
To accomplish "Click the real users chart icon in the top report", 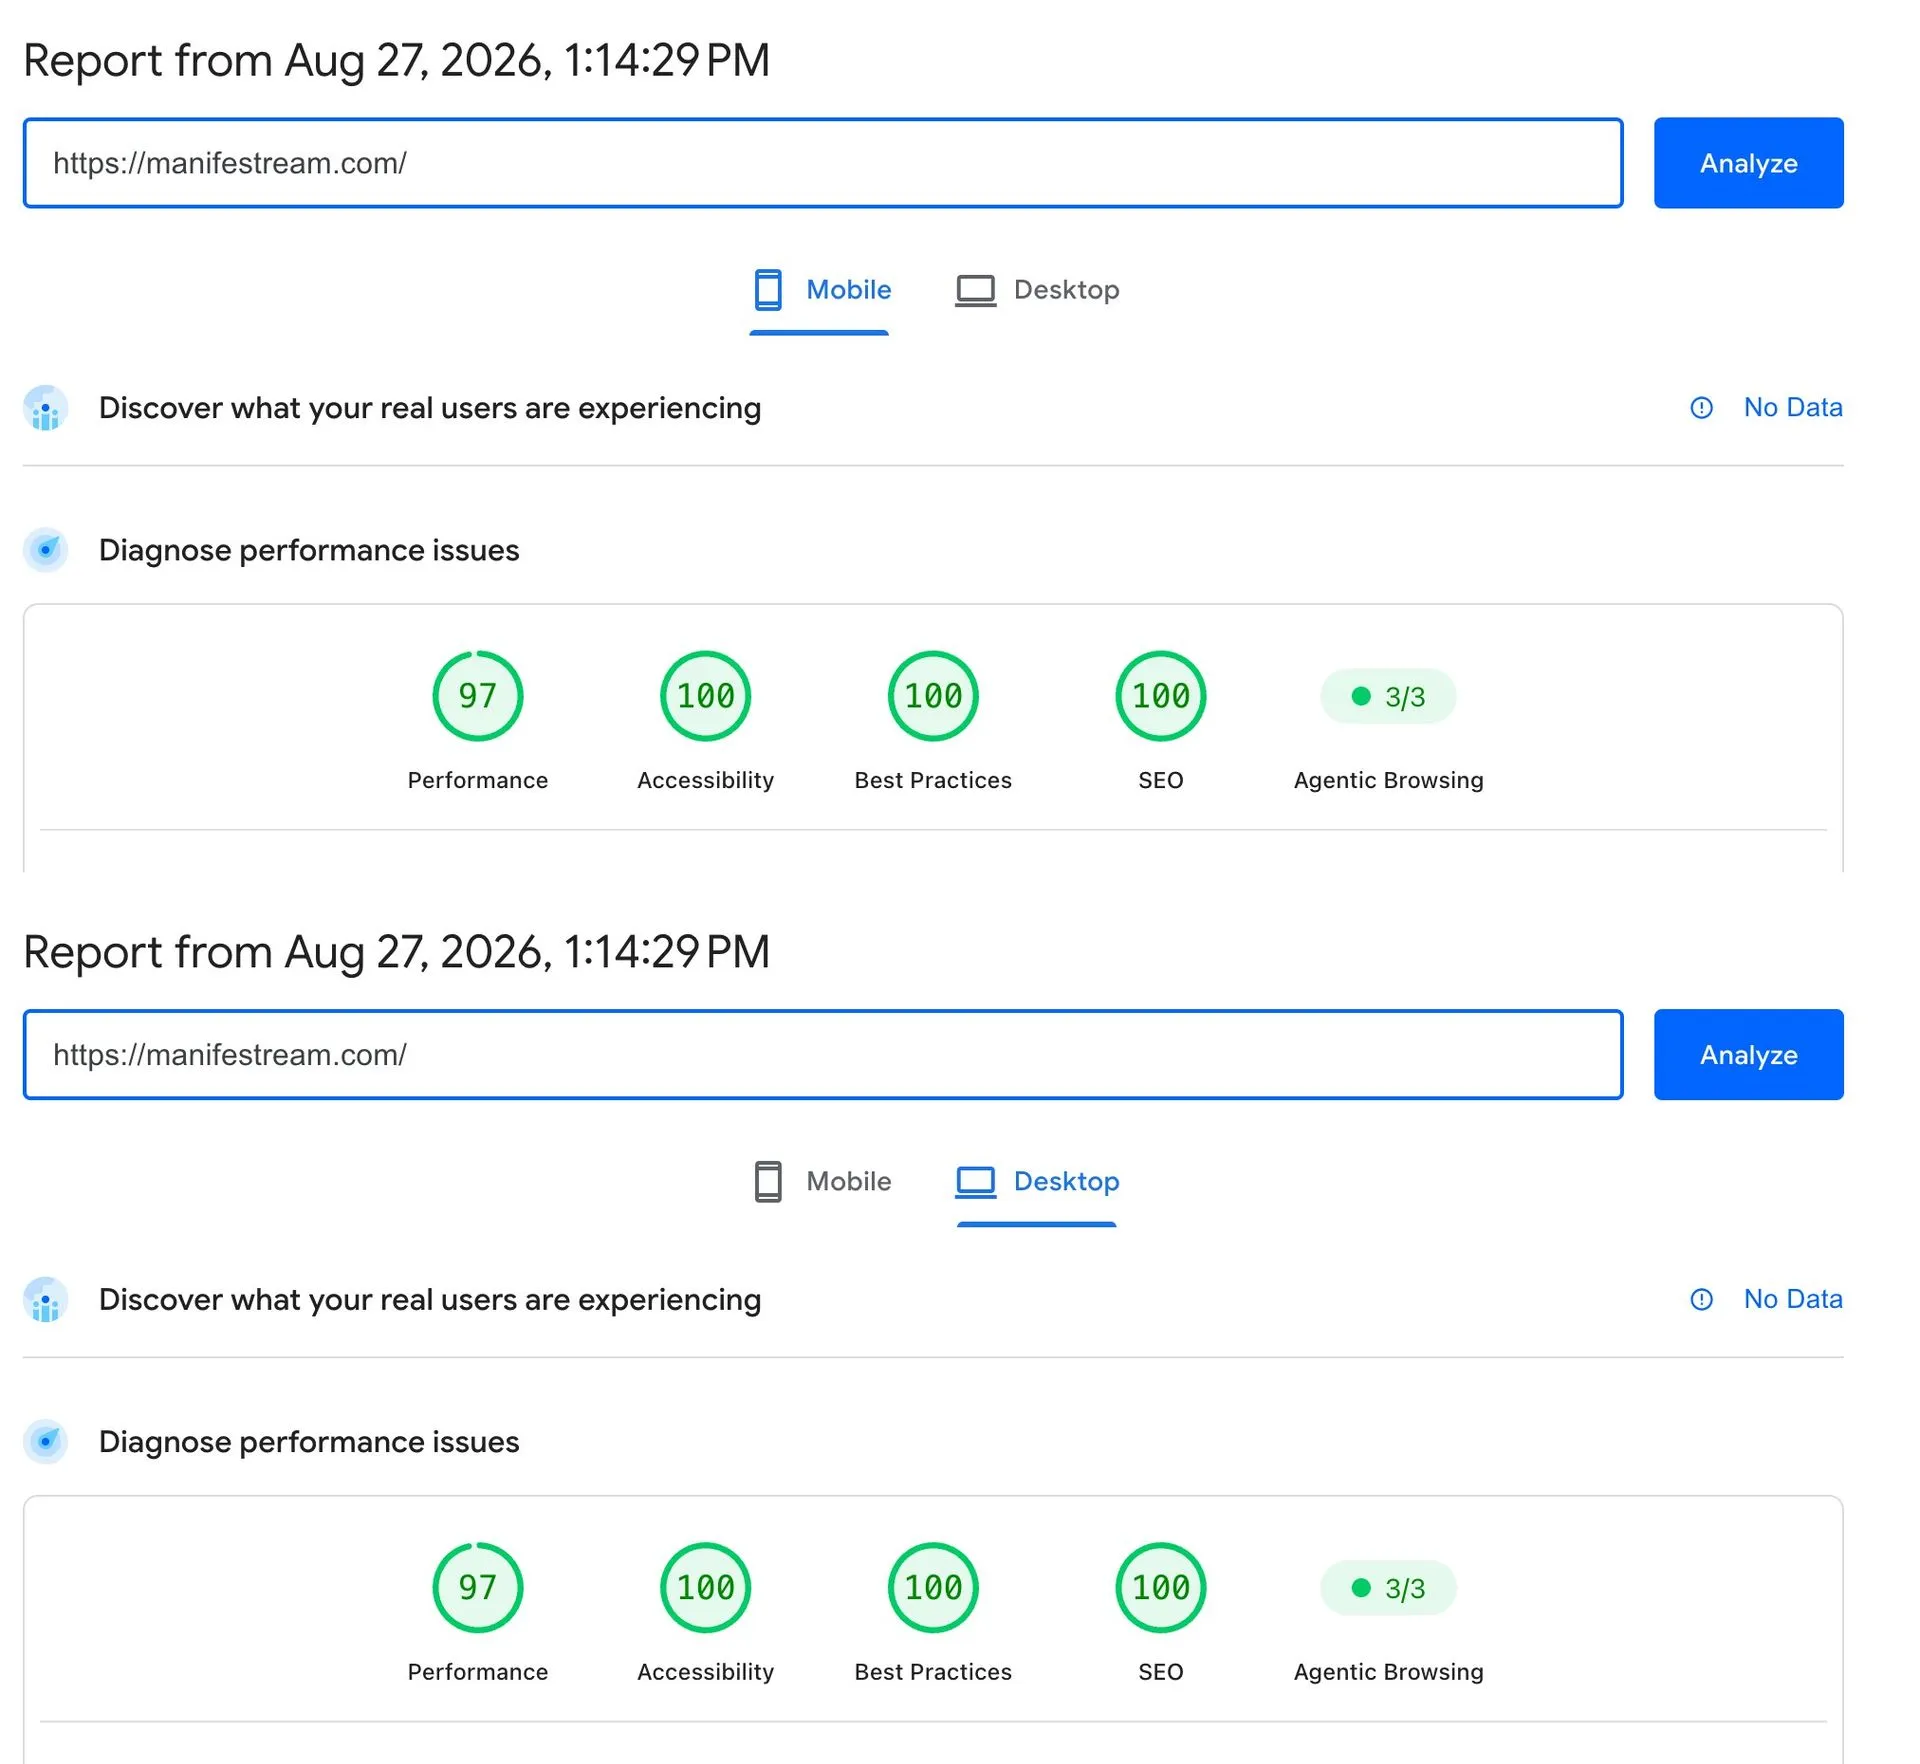I will 46,408.
